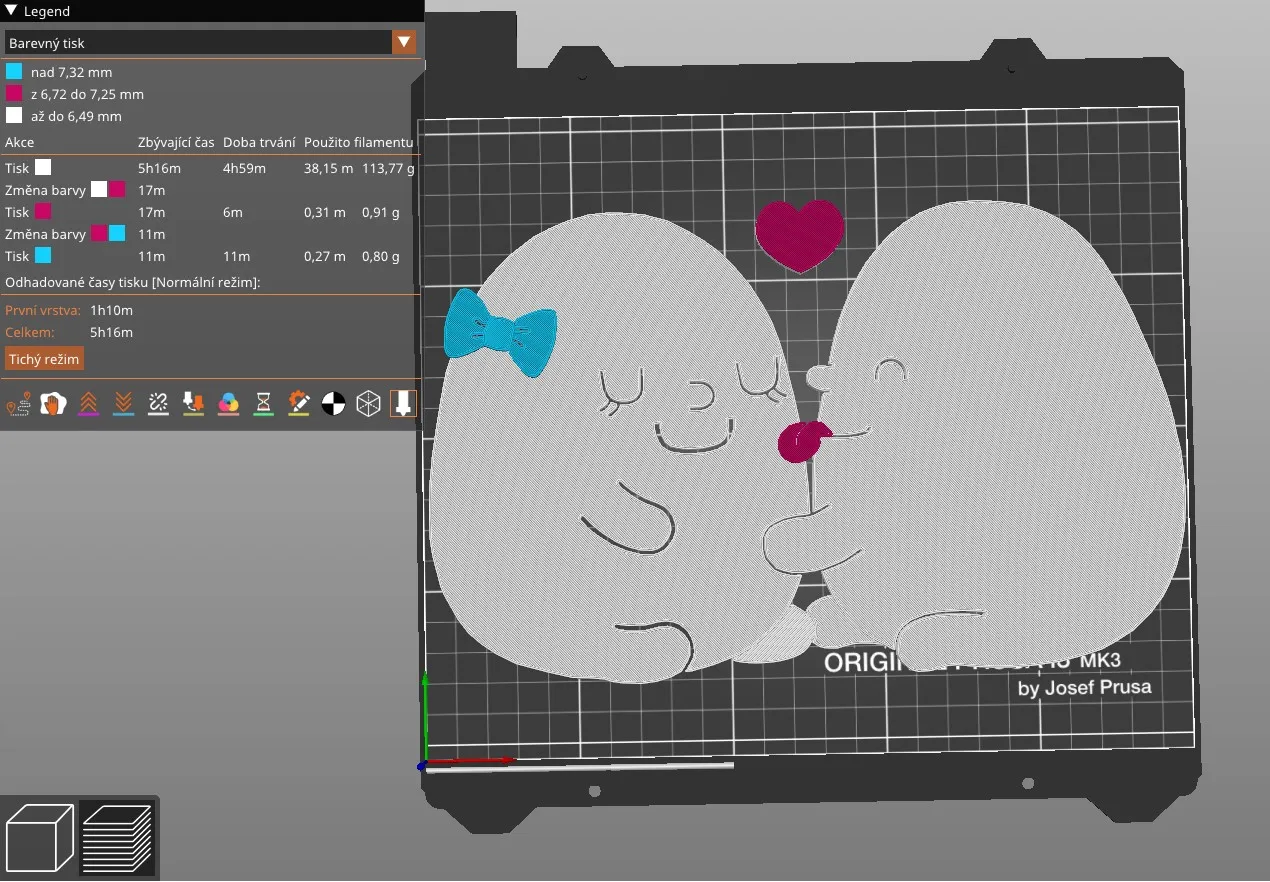Viewport: 1270px width, 882px height.
Task: Toggle cyan legend range 'nad 7,32 mm'
Action: (x=14, y=71)
